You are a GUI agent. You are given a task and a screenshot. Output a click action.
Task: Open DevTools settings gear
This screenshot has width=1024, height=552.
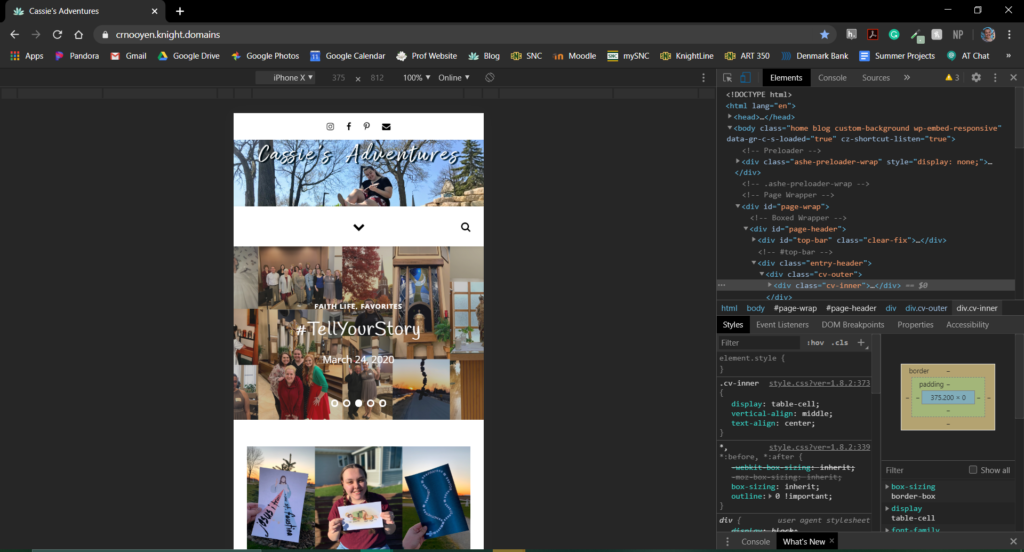click(x=976, y=77)
